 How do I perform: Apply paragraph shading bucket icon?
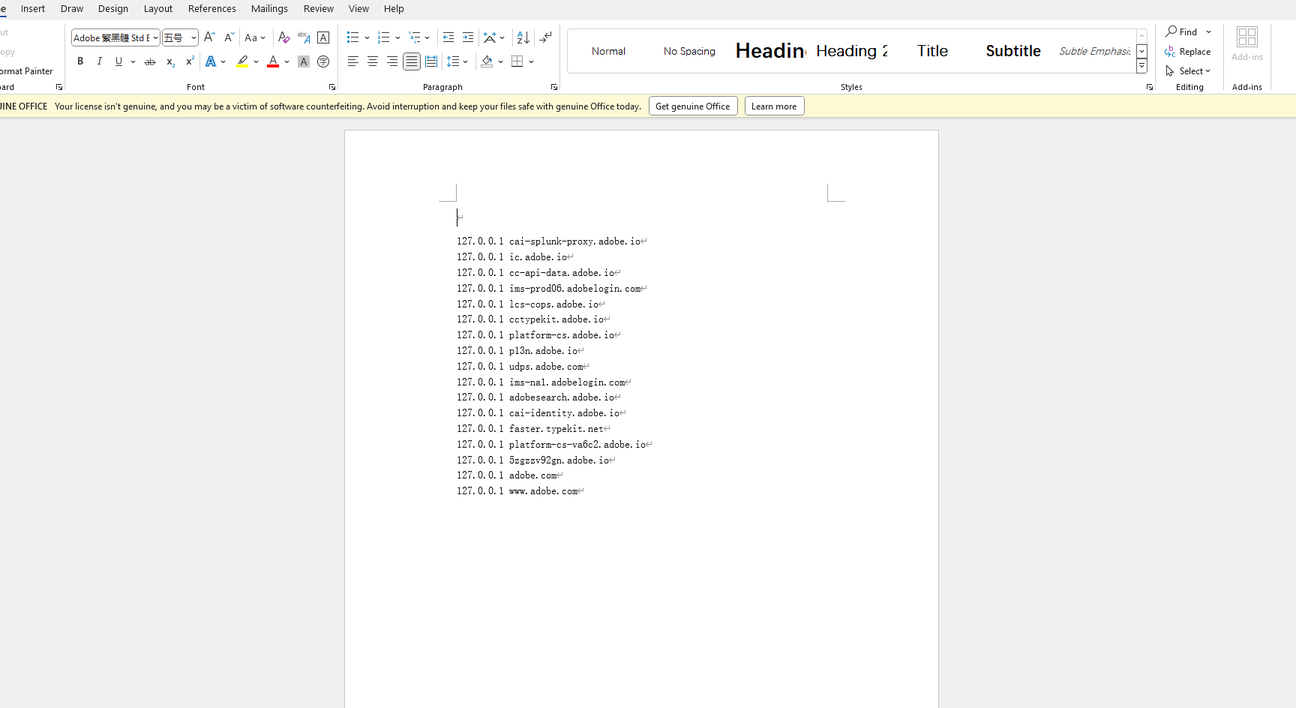coord(487,62)
